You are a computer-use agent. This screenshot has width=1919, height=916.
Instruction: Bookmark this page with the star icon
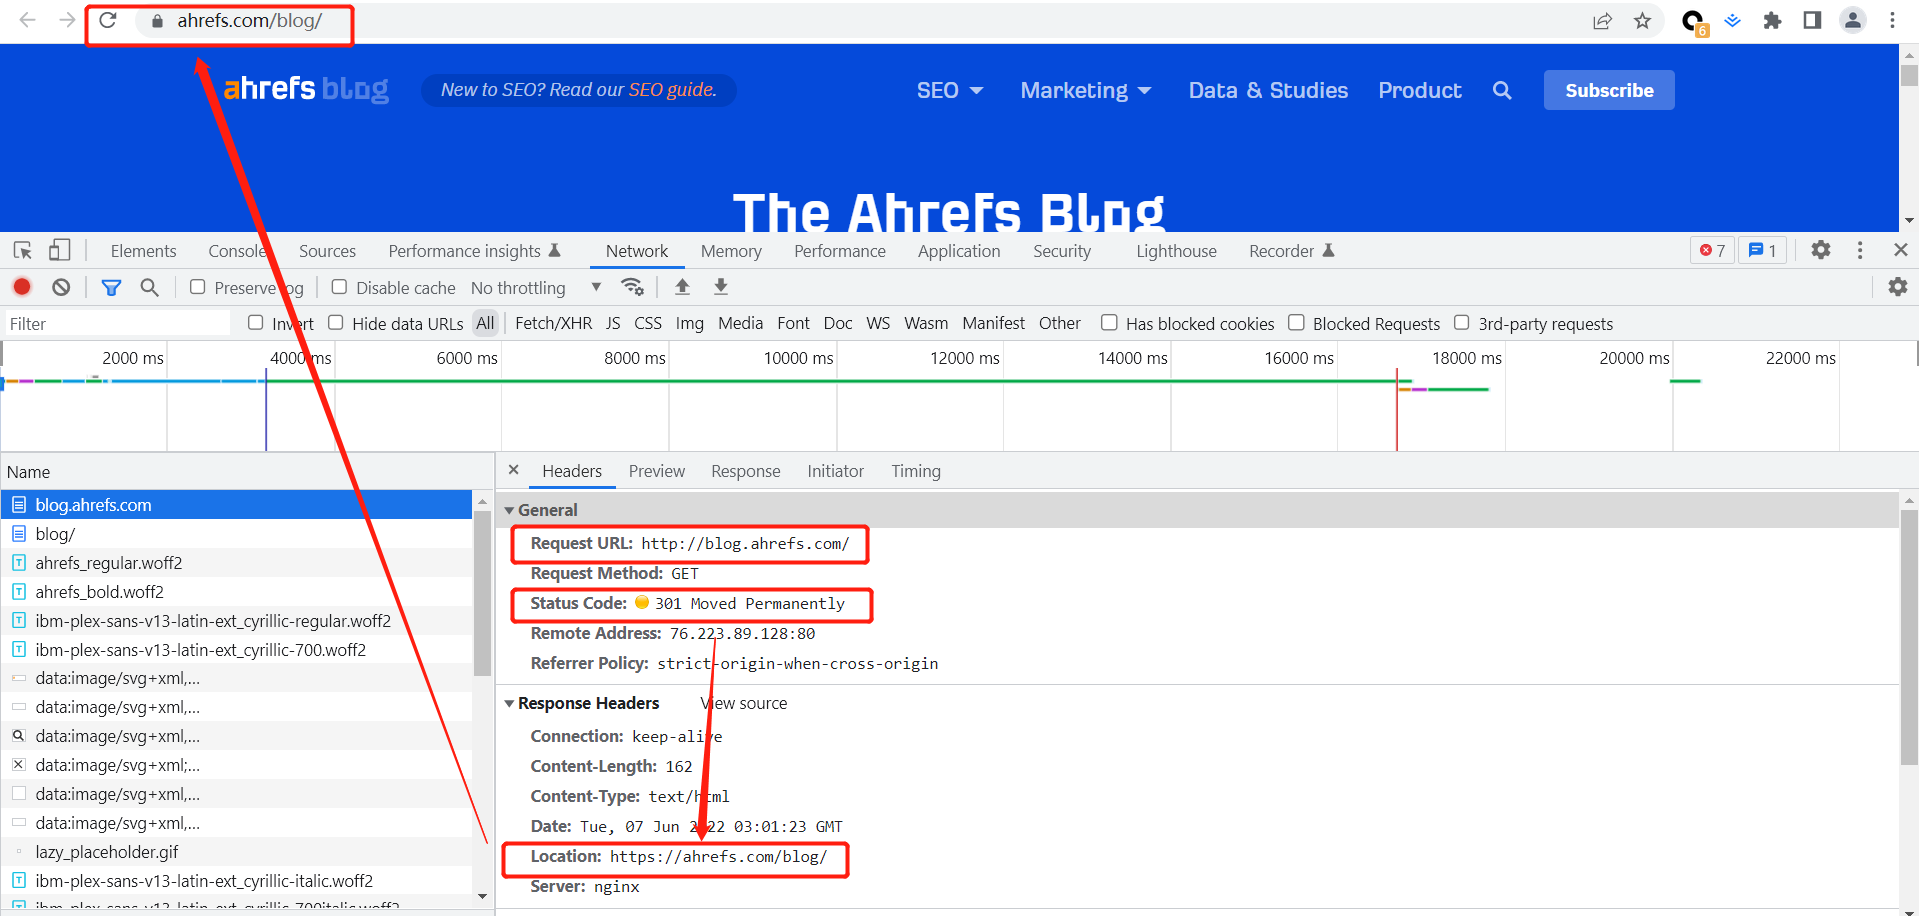click(x=1642, y=21)
